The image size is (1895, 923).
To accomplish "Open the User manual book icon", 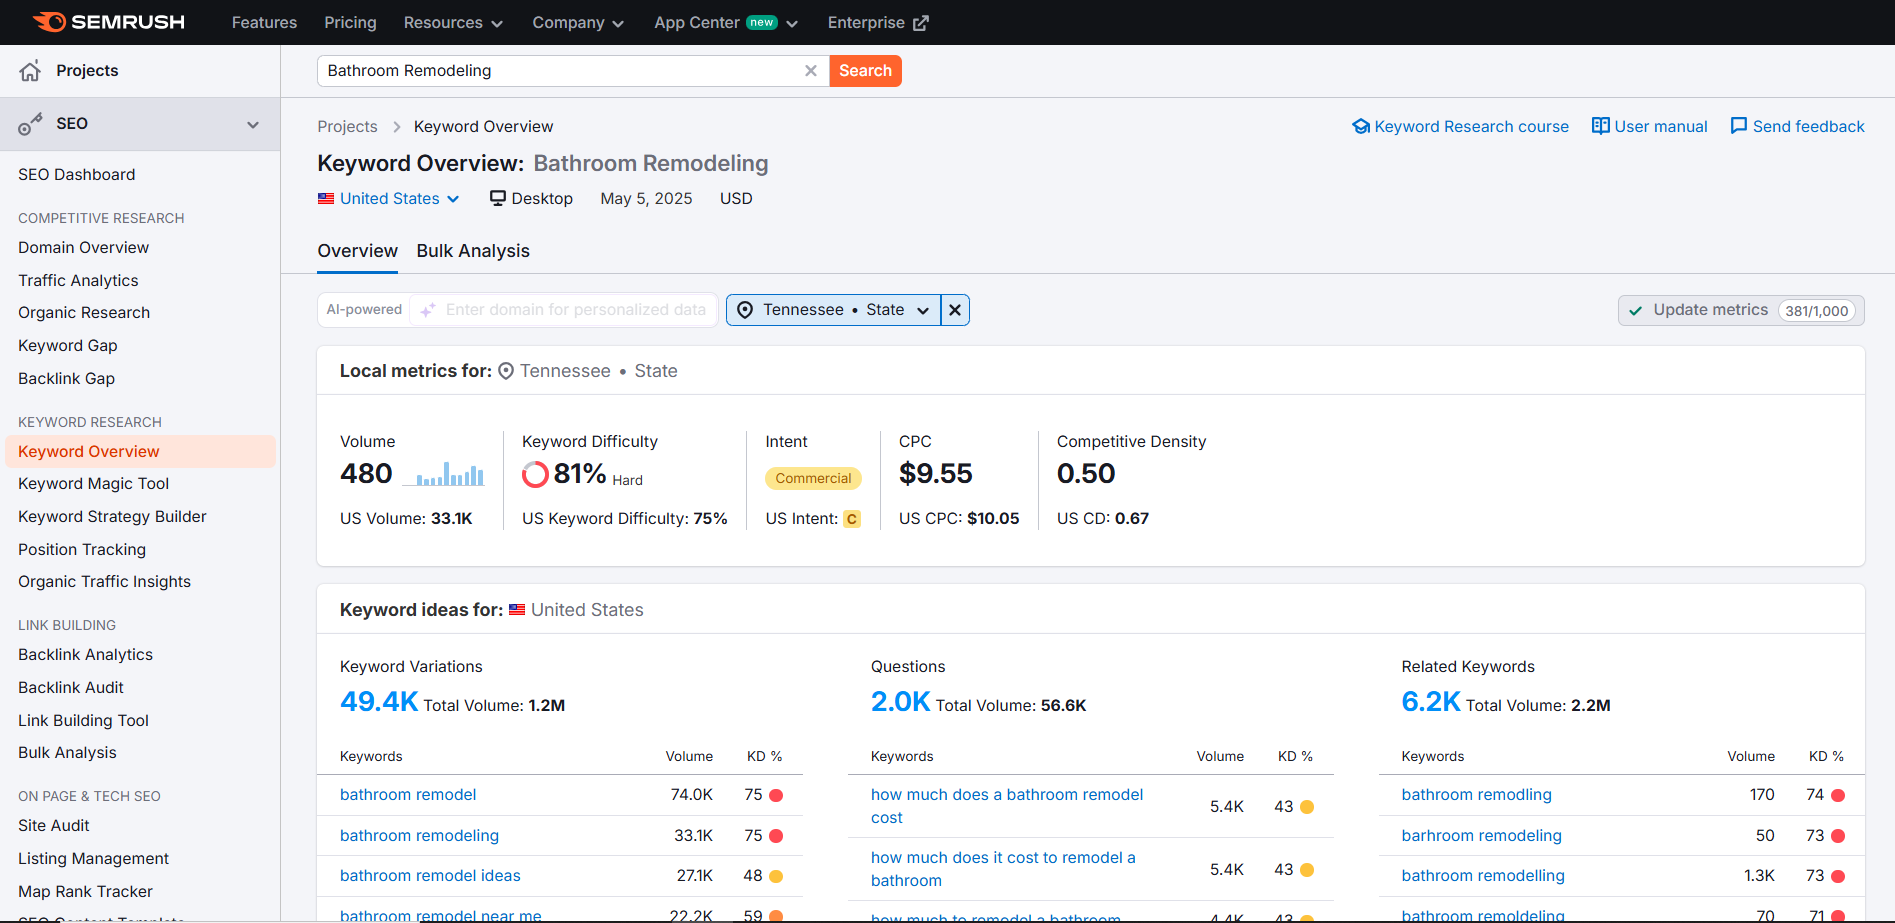I will [1600, 126].
